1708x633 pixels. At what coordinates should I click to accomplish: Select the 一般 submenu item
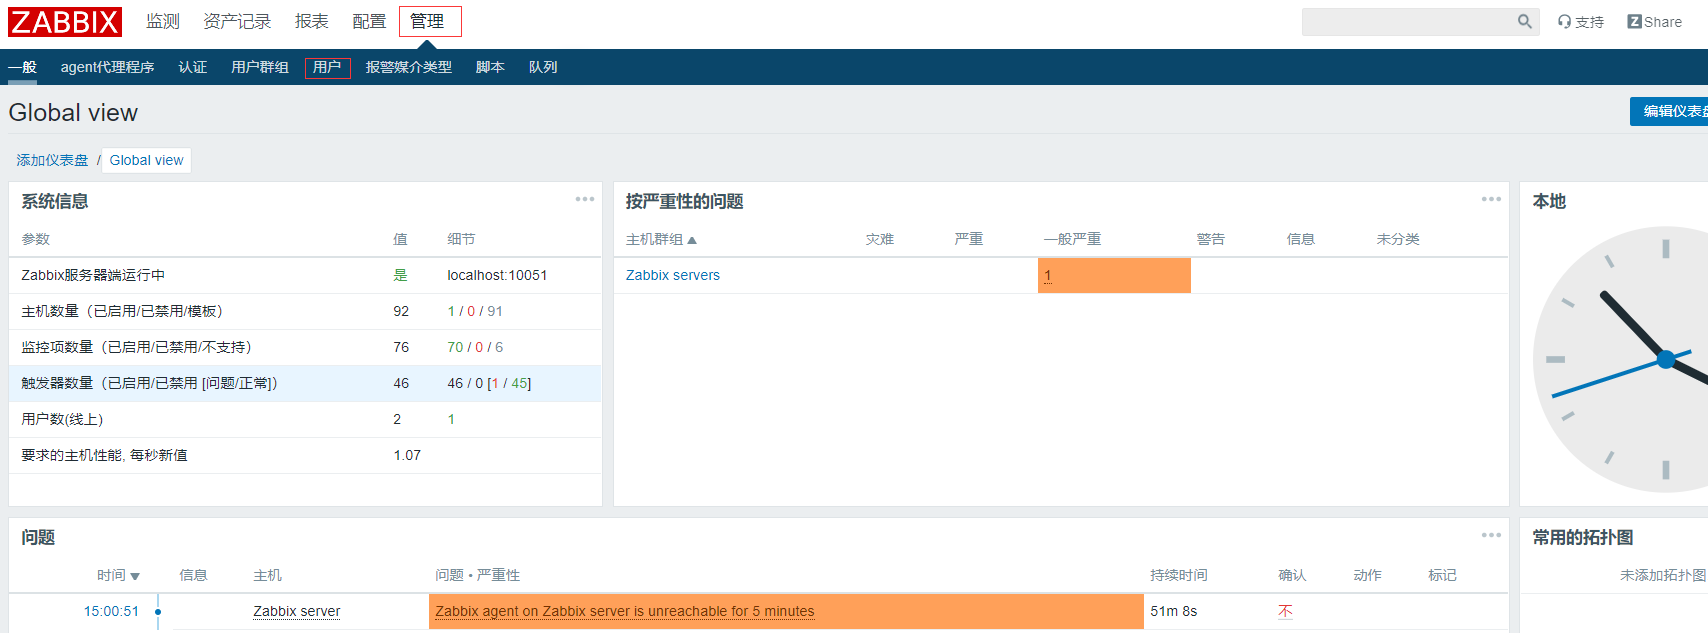click(x=22, y=67)
